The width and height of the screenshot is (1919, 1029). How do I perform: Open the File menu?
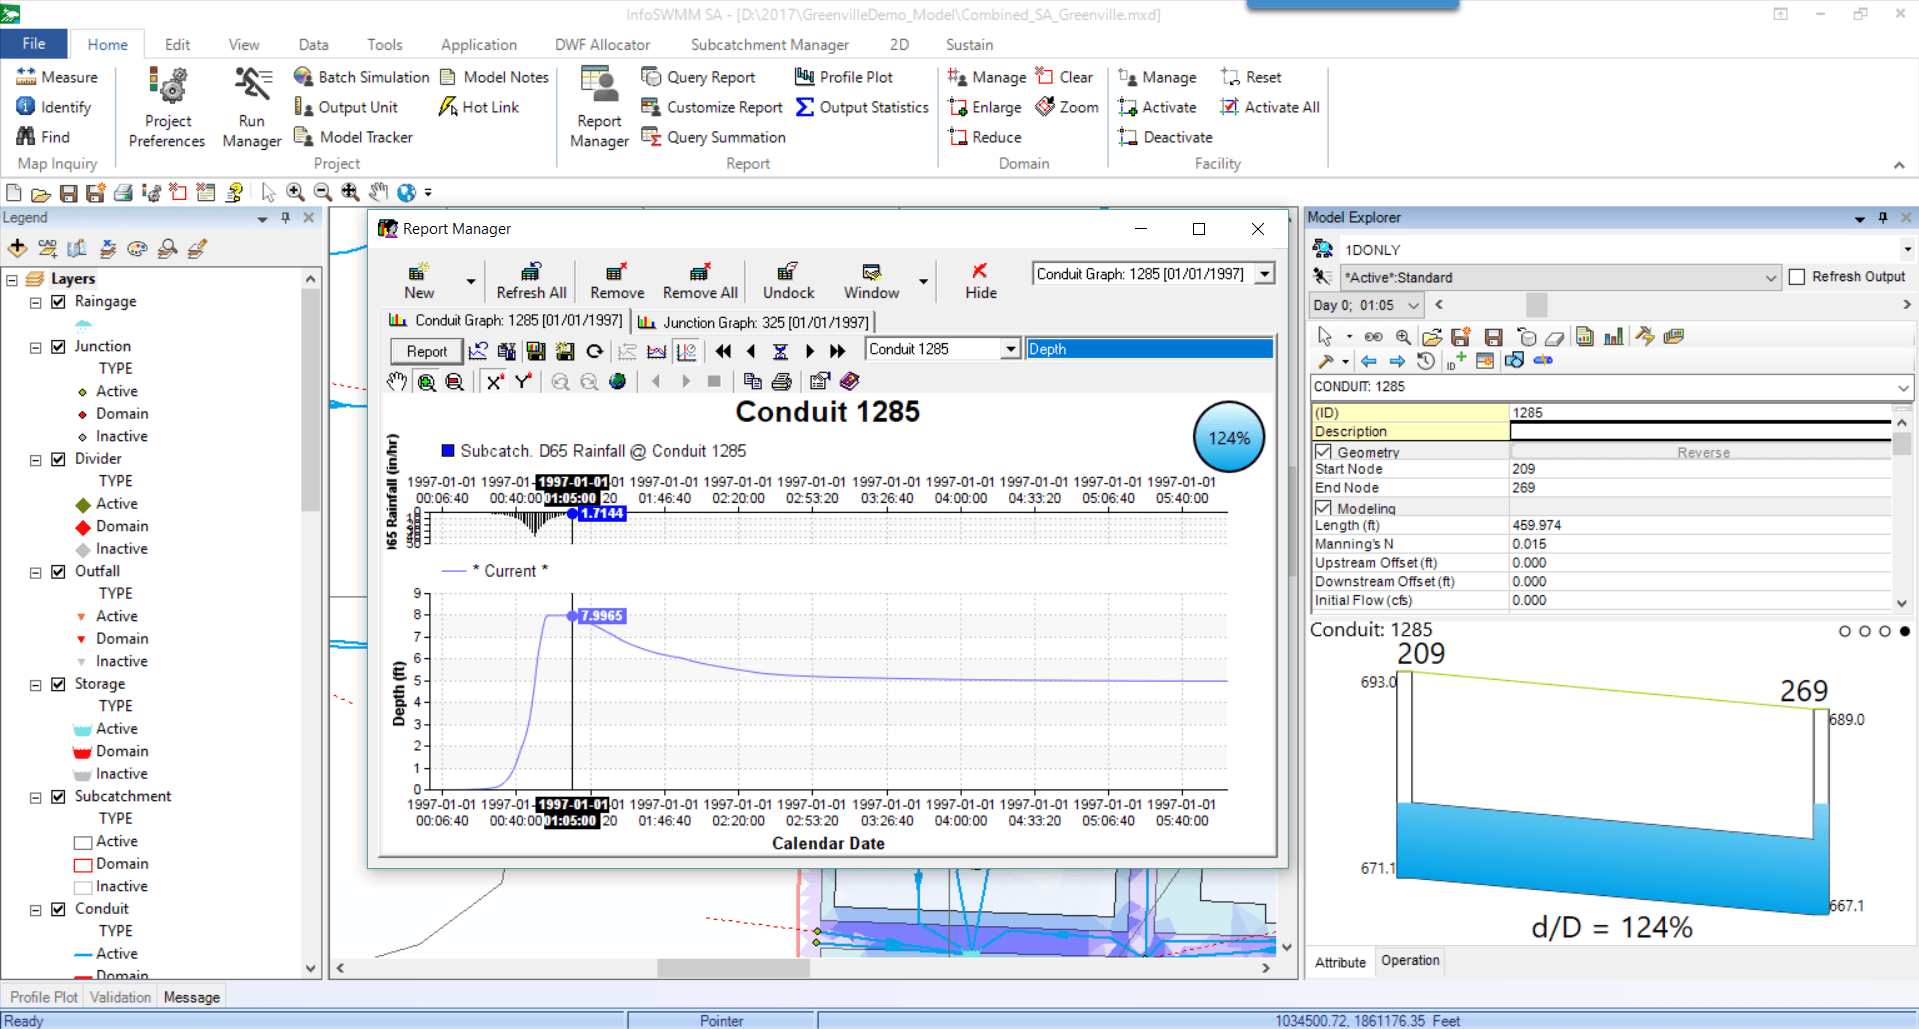coord(34,44)
